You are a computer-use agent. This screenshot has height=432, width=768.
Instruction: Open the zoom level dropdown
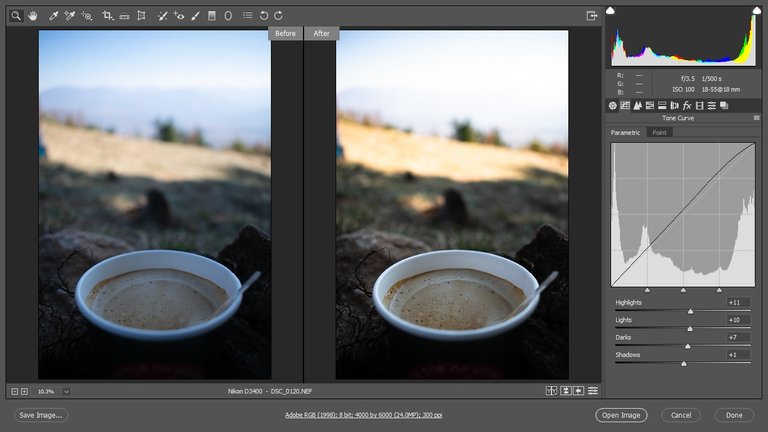tap(66, 391)
